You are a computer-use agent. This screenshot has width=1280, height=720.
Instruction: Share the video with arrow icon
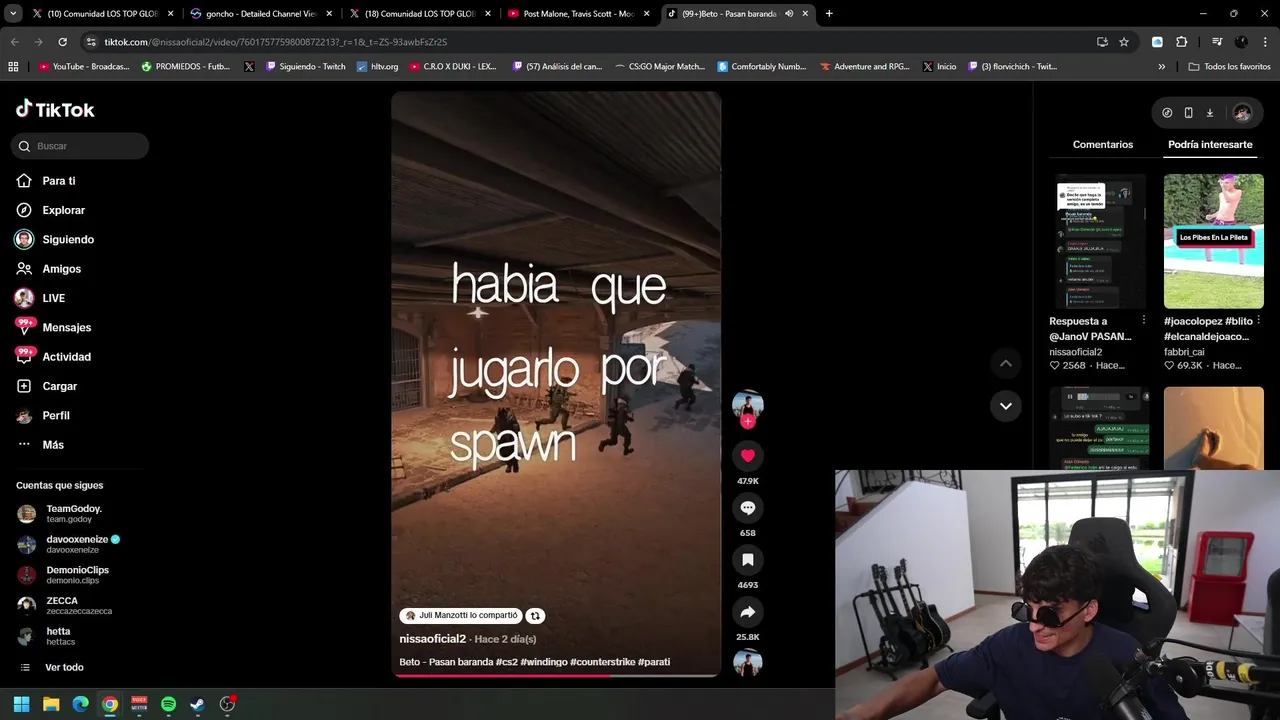coord(747,612)
